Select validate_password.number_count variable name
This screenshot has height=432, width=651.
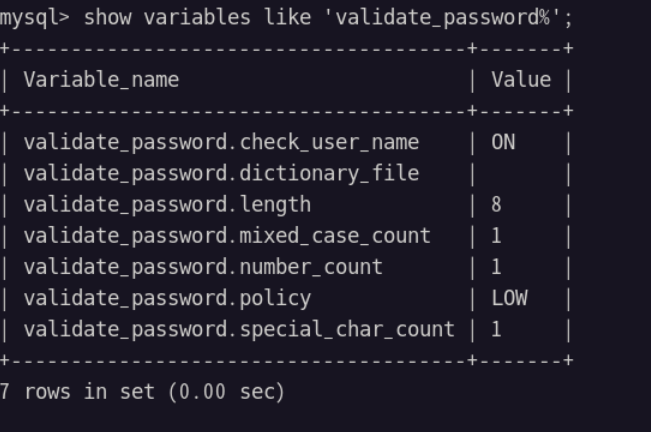pos(203,267)
